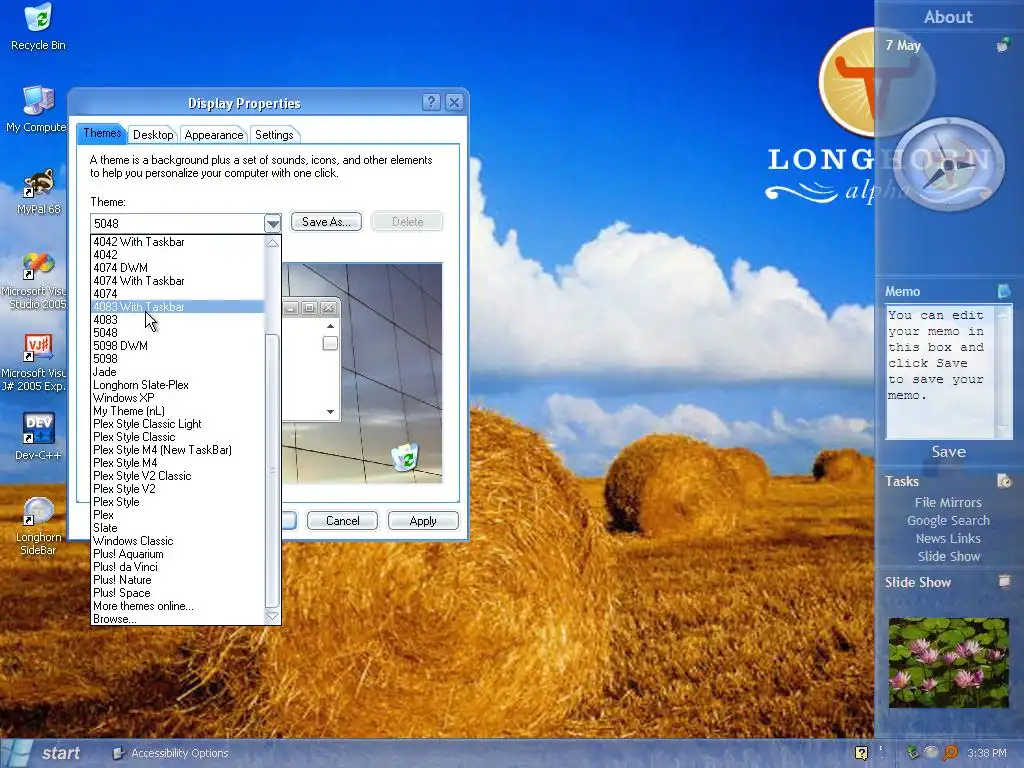Open News Links task link
This screenshot has height=768, width=1024.
click(948, 538)
